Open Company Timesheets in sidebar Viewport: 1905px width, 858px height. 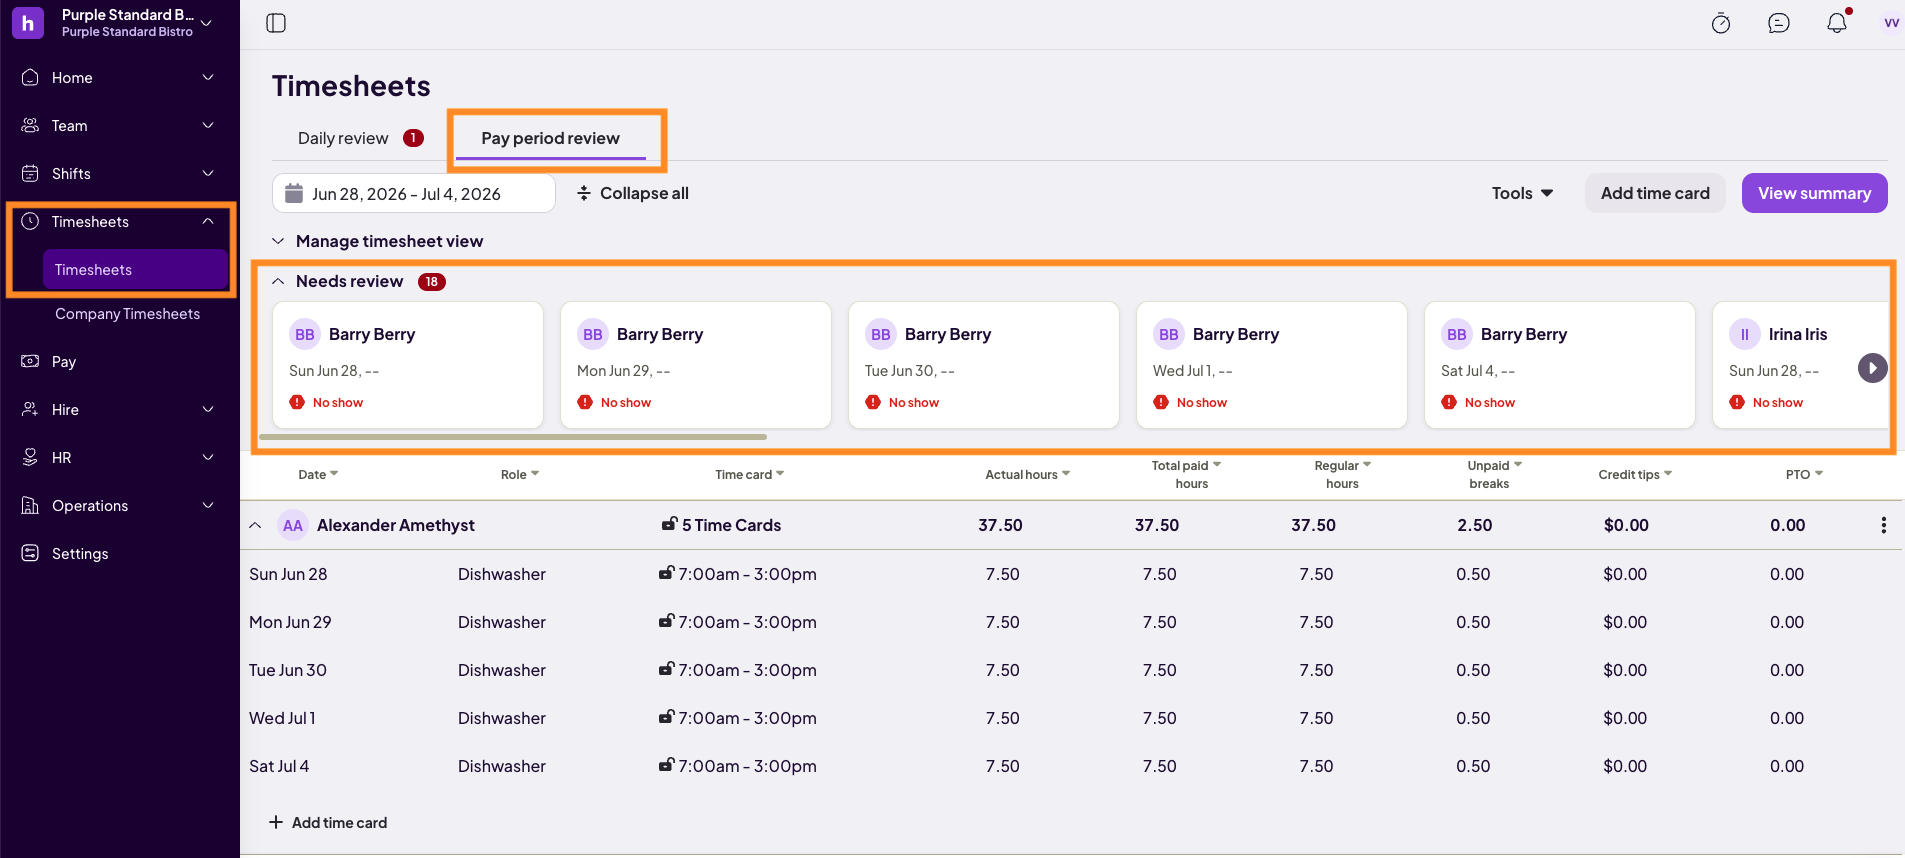pos(127,313)
